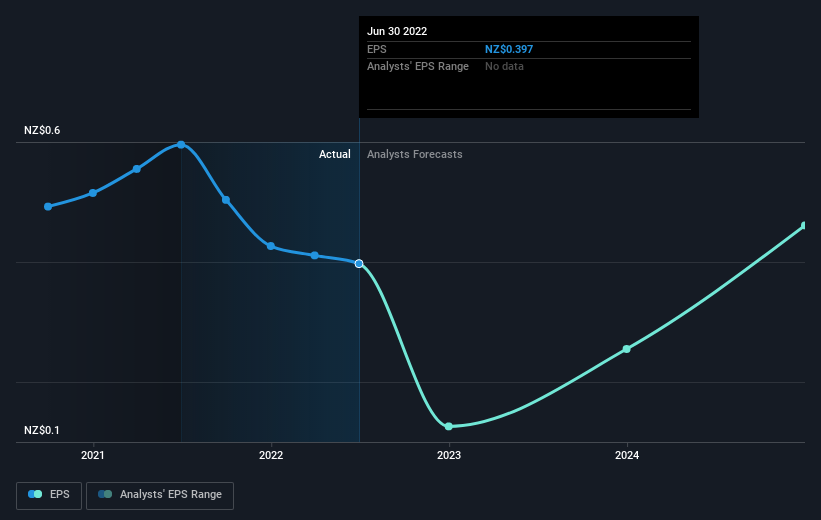This screenshot has height=520, width=821.
Task: Click the NZ$0.1 y-axis label
Action: click(42, 430)
